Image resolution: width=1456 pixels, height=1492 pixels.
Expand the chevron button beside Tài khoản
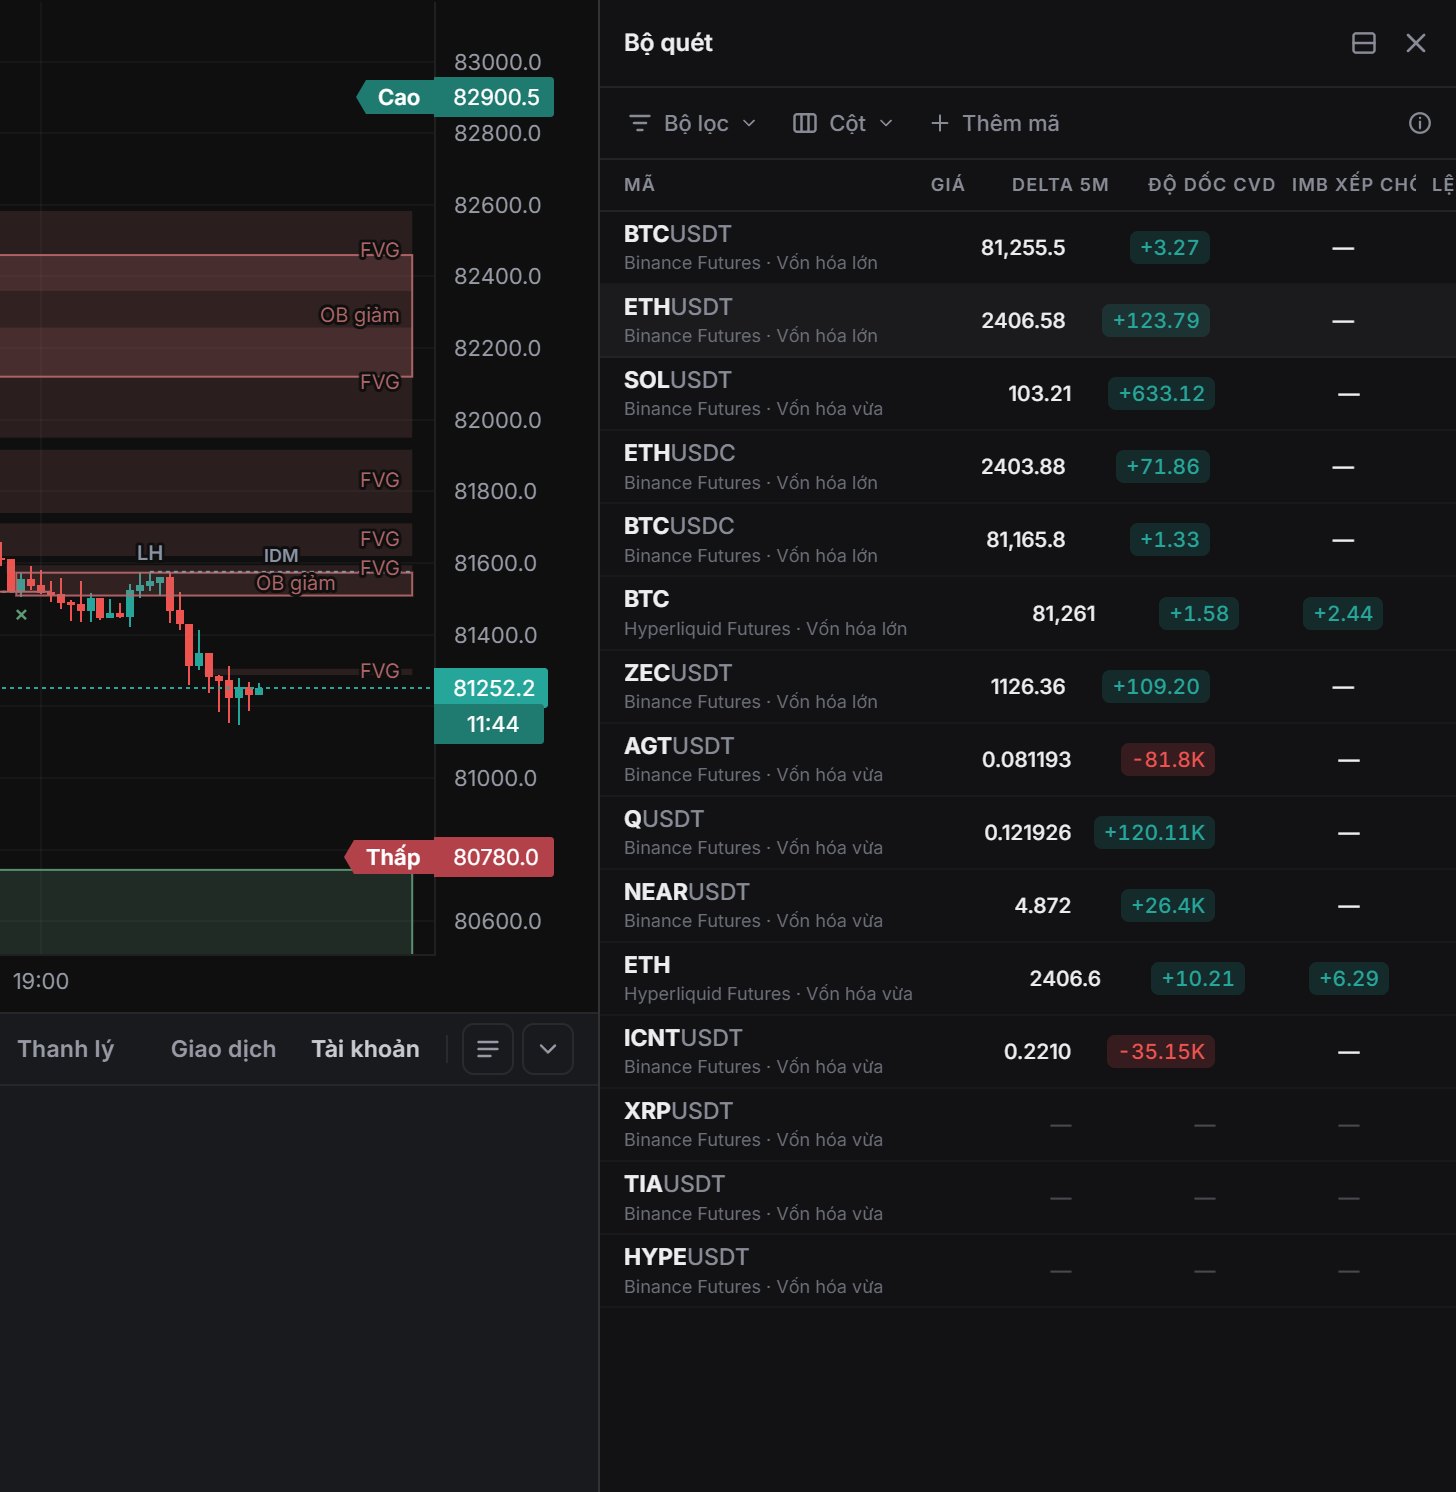(548, 1049)
